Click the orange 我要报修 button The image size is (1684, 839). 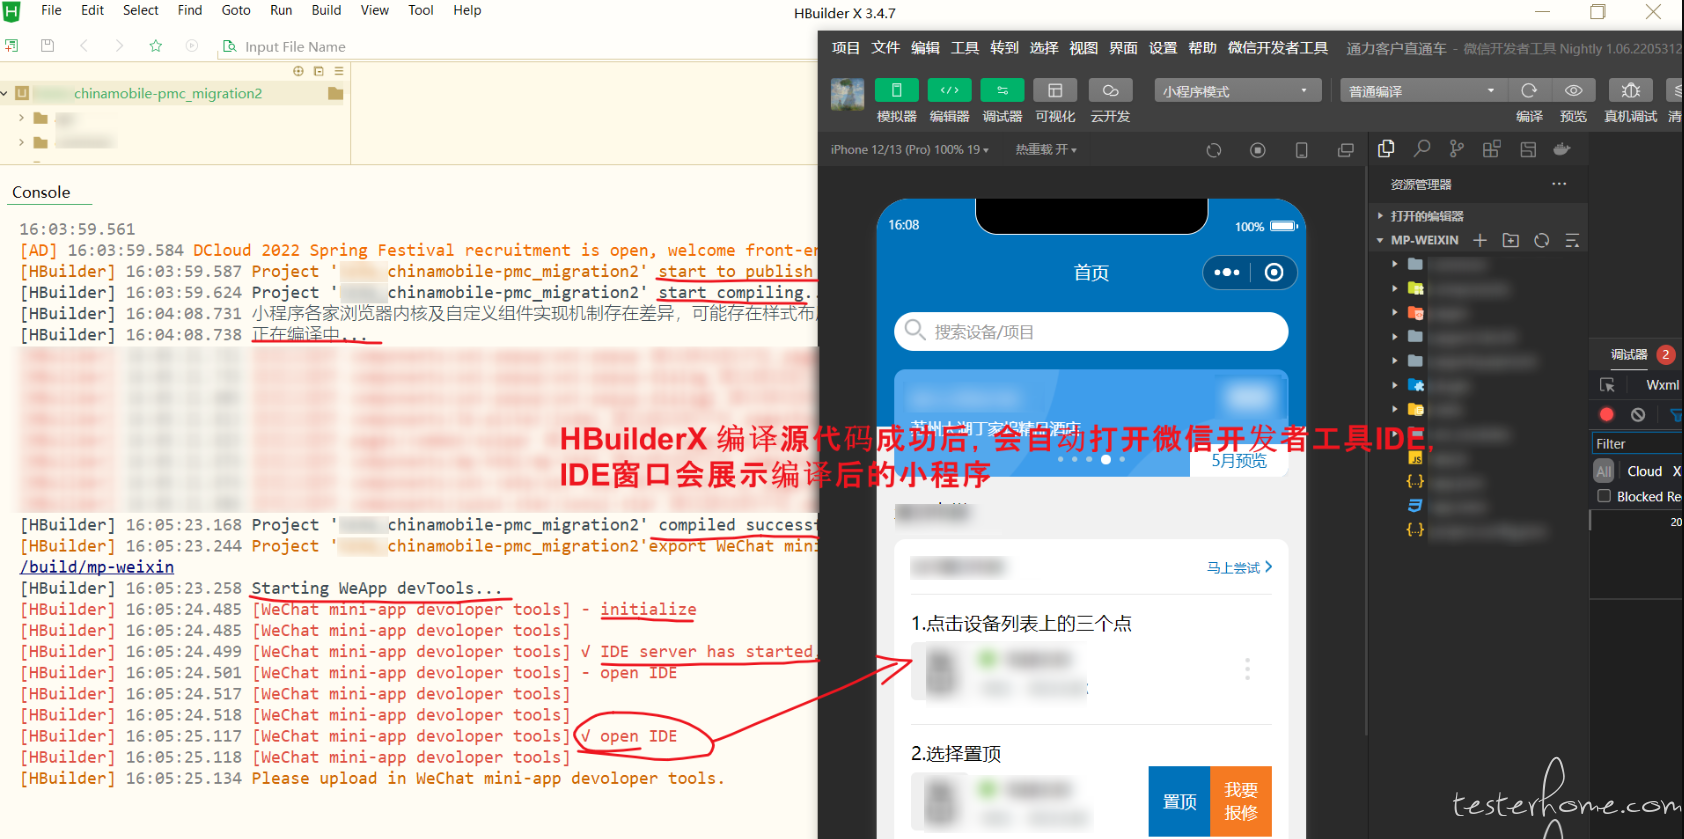(x=1241, y=801)
